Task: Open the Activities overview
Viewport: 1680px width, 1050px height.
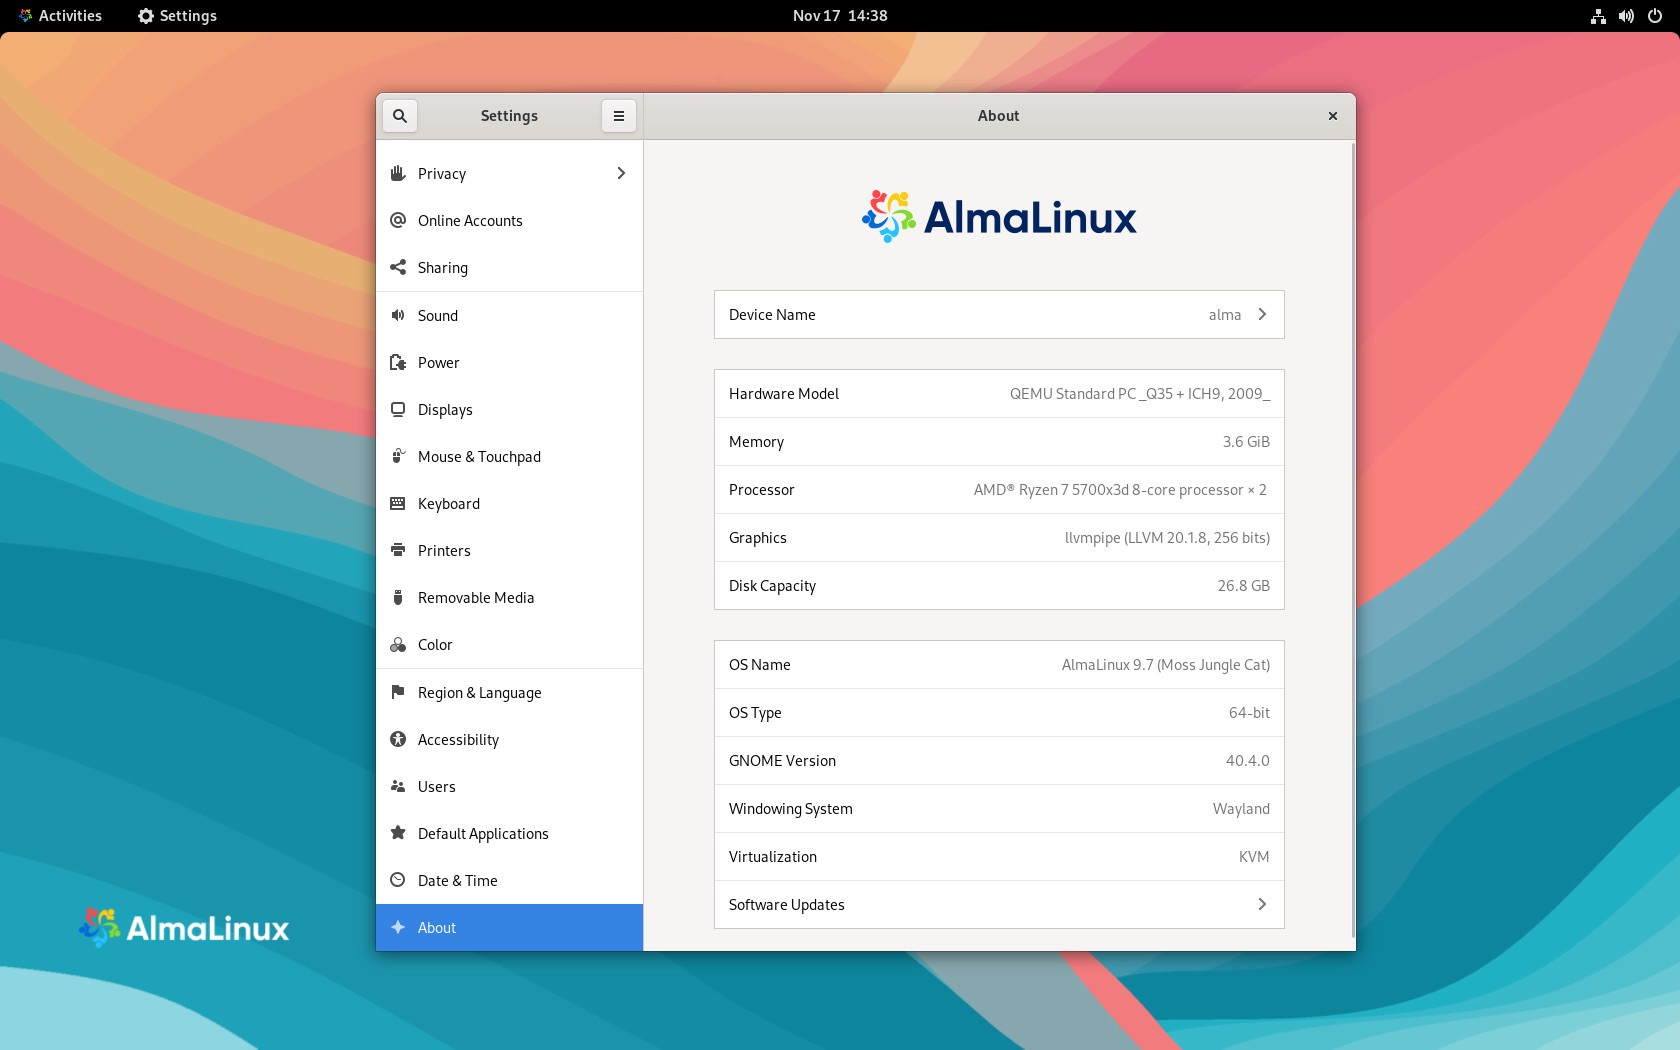Action: coord(62,15)
